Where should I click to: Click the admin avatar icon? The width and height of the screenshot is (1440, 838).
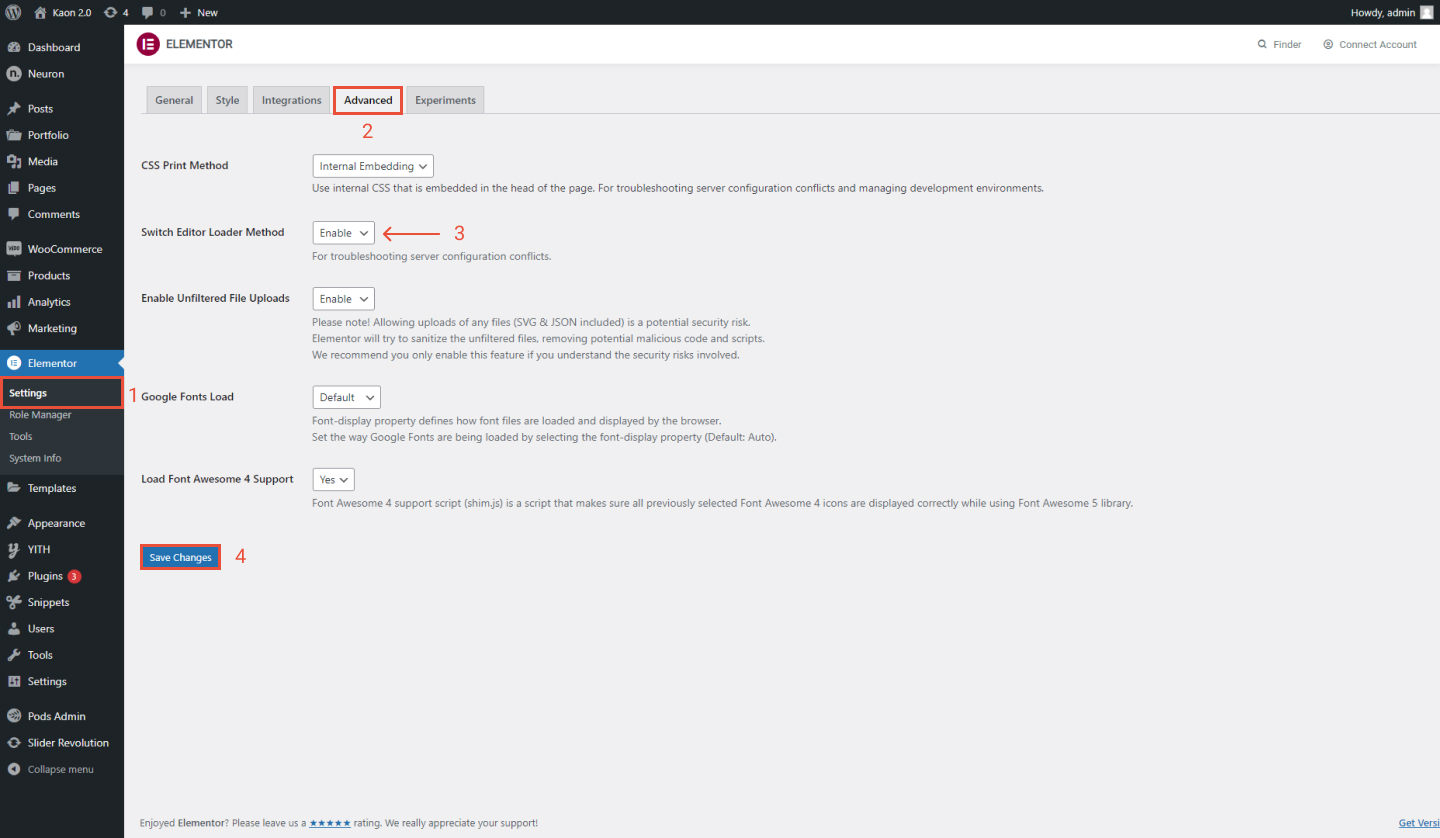point(1427,12)
